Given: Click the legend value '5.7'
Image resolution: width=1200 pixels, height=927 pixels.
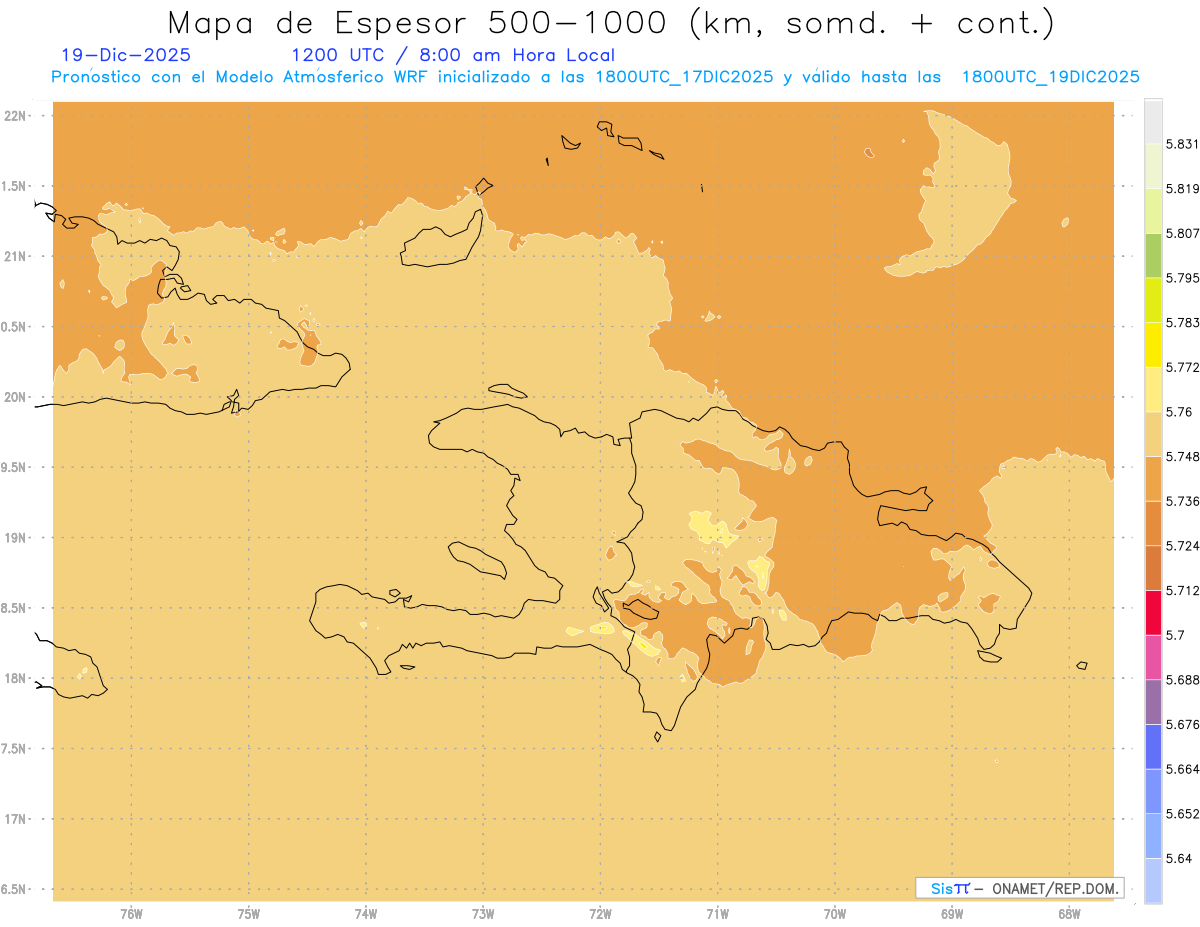Looking at the screenshot, I should tap(1175, 635).
